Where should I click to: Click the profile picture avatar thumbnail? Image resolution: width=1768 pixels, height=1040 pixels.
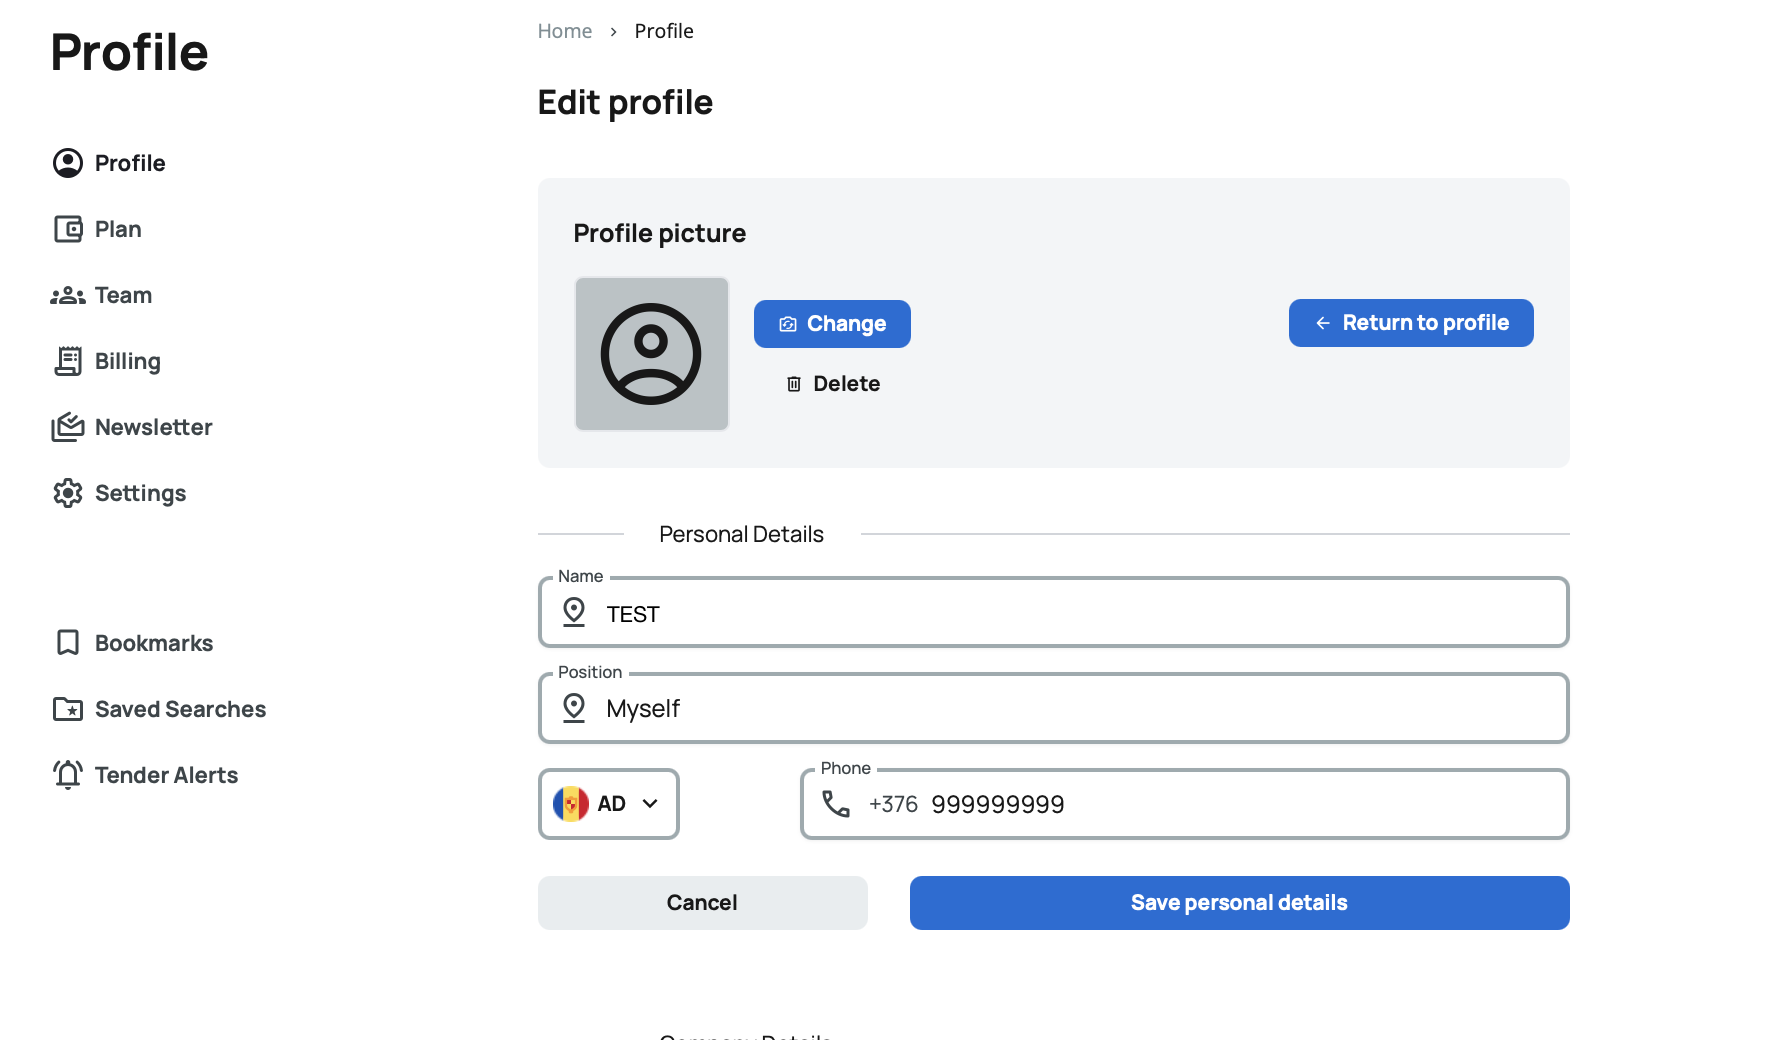click(x=651, y=354)
